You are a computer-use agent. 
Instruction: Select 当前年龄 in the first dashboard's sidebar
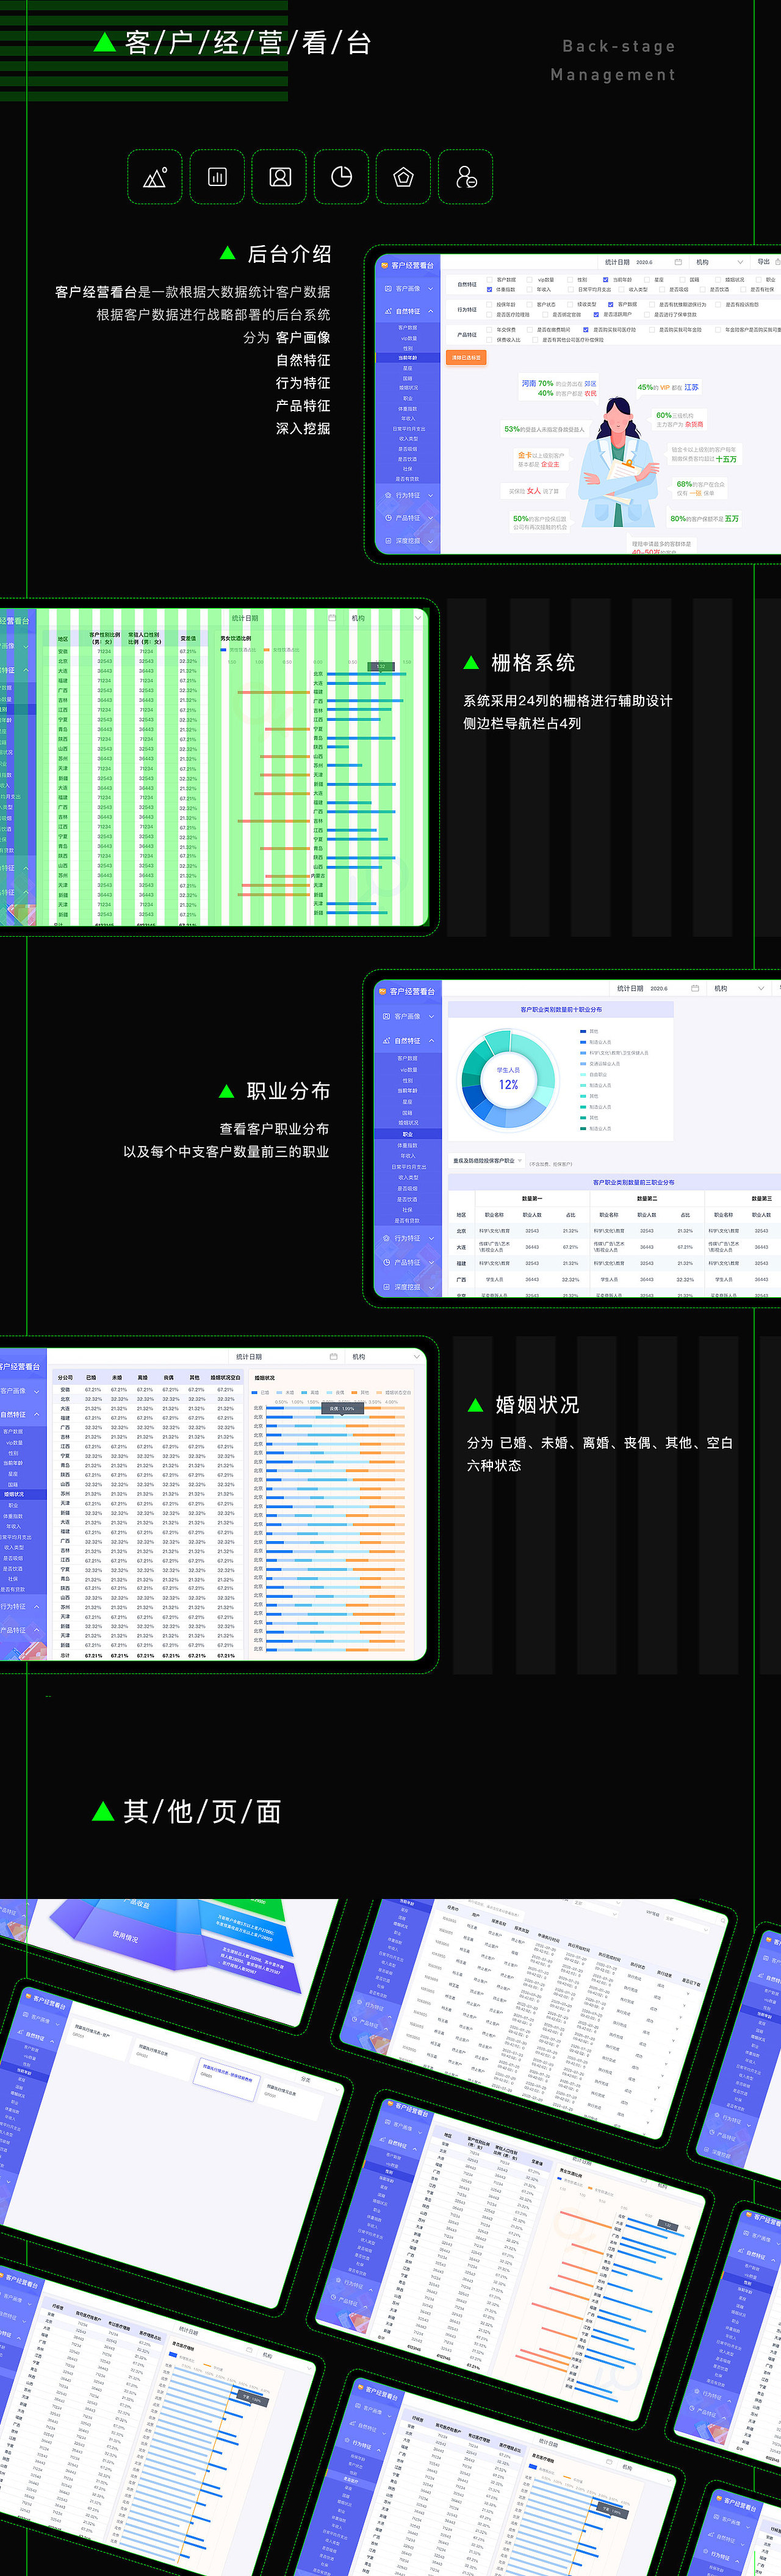click(x=408, y=357)
